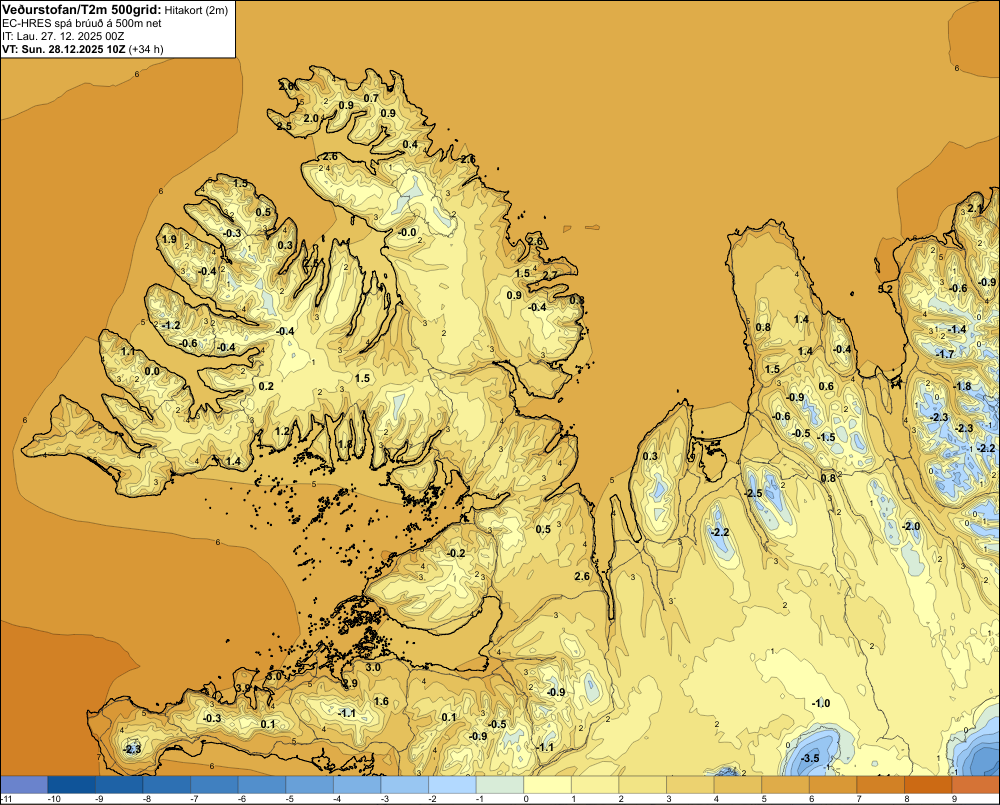Click the -2.5 temperature value on the map
Image resolution: width=1000 pixels, height=805 pixels.
754,493
